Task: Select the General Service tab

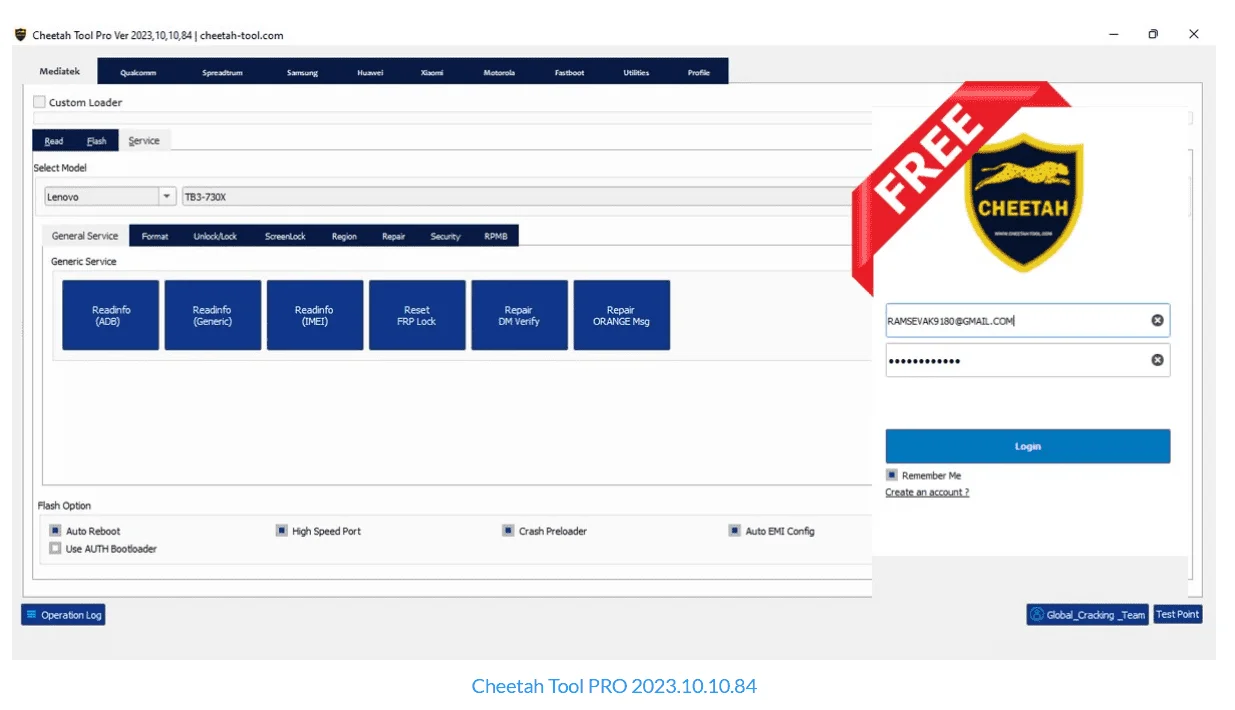Action: point(85,236)
